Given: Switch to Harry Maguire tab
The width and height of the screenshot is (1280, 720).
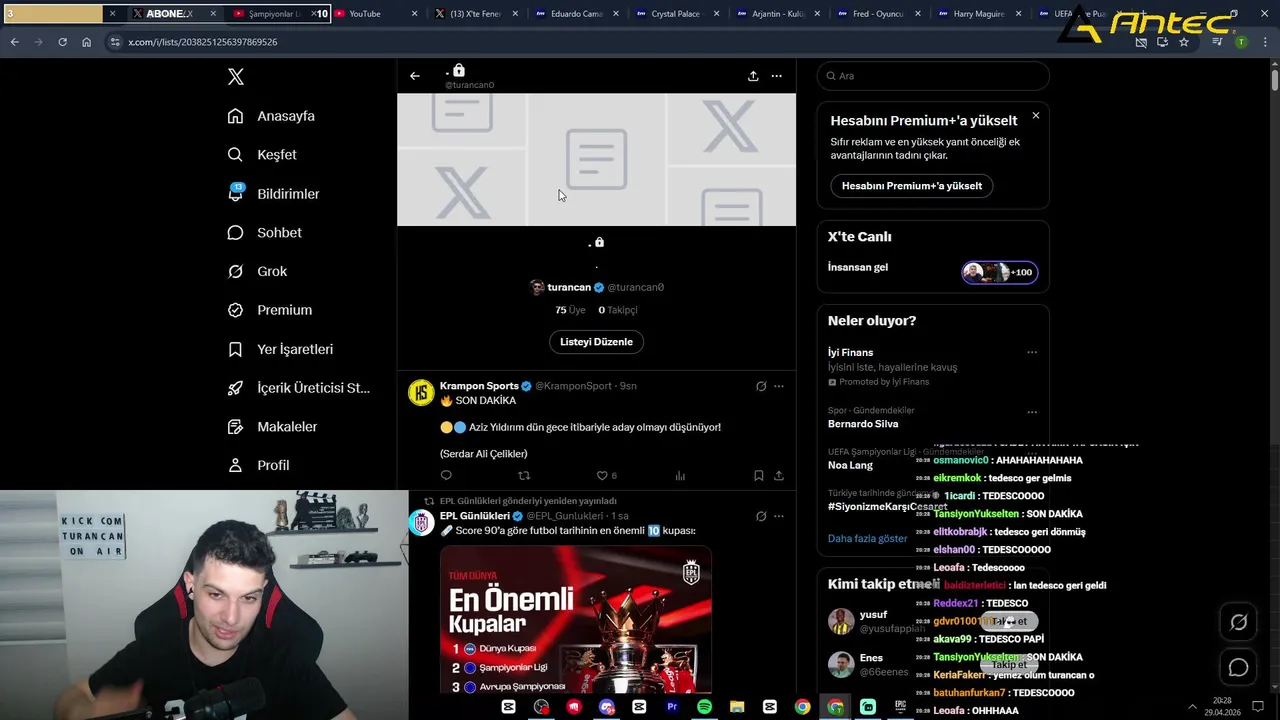Looking at the screenshot, I should (978, 14).
